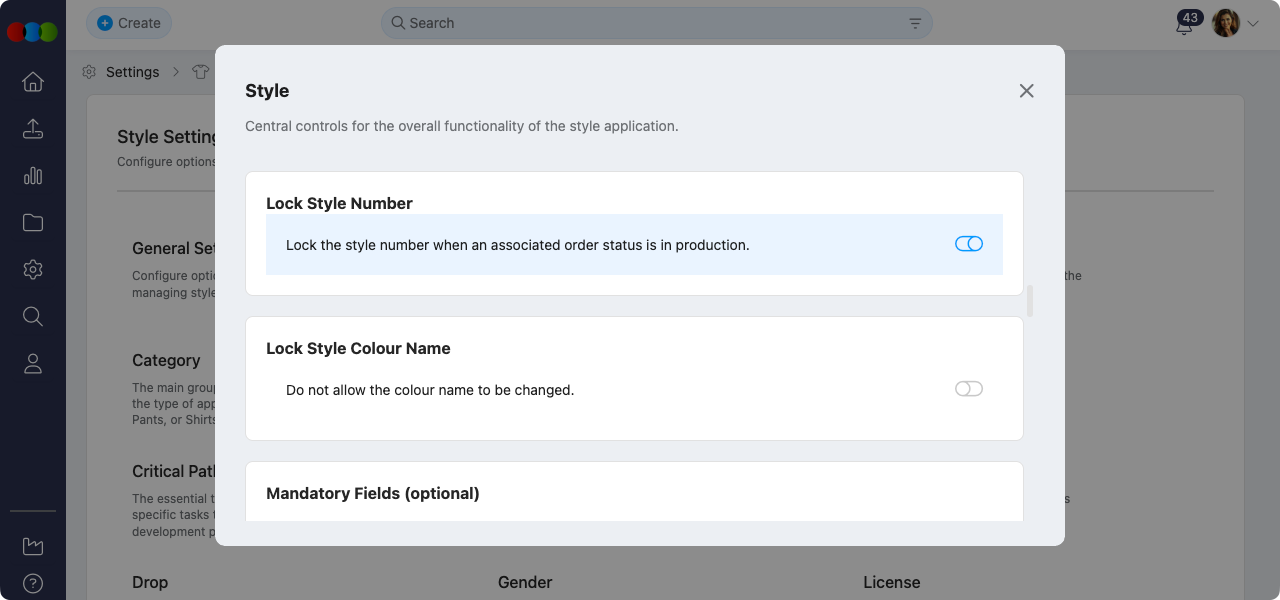Image resolution: width=1280 pixels, height=600 pixels.
Task: Close the Style dialog
Action: click(x=1026, y=91)
